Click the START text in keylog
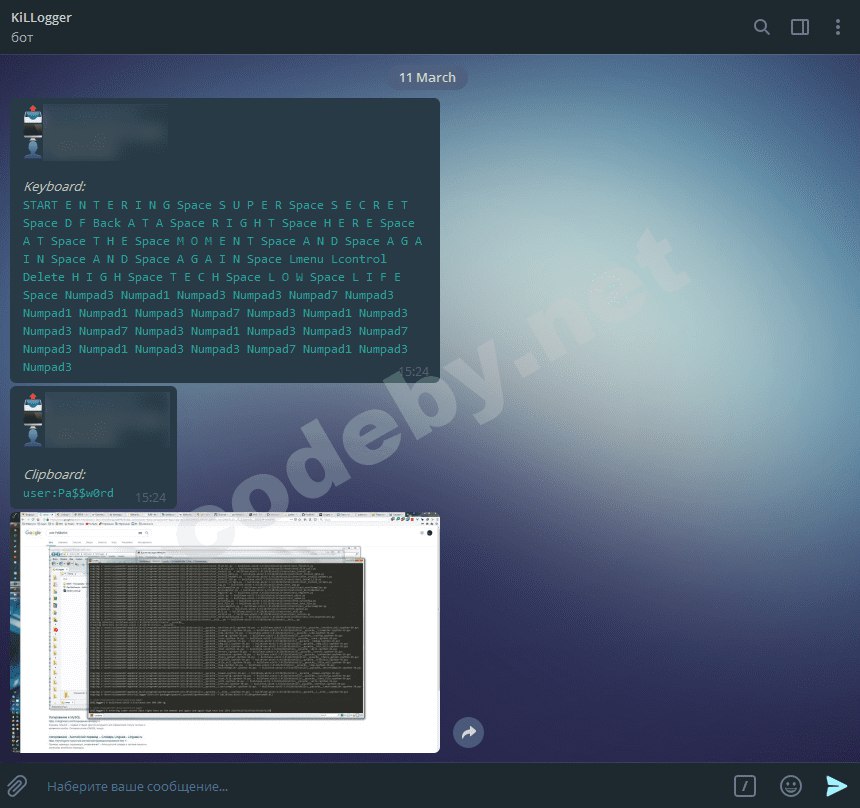The width and height of the screenshot is (860, 808). click(40, 205)
